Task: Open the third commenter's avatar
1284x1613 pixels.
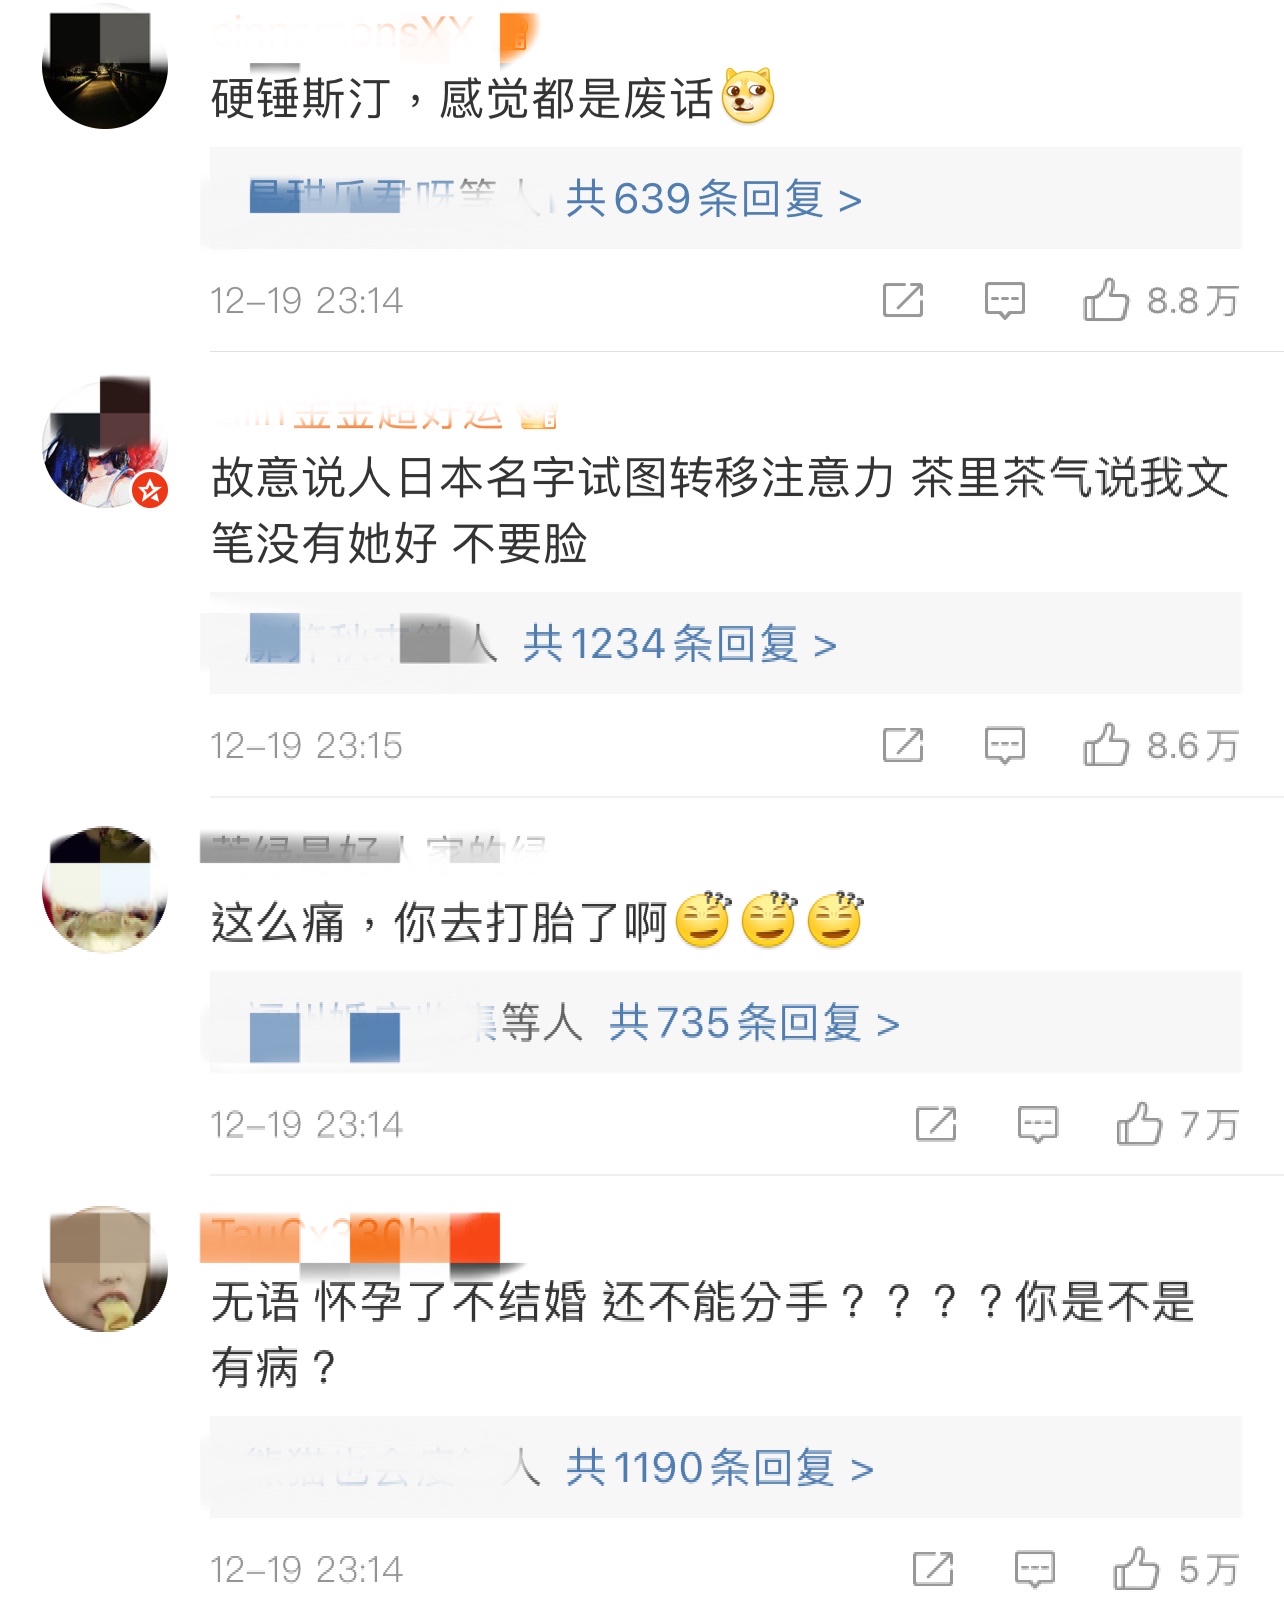Action: pyautogui.click(x=105, y=890)
